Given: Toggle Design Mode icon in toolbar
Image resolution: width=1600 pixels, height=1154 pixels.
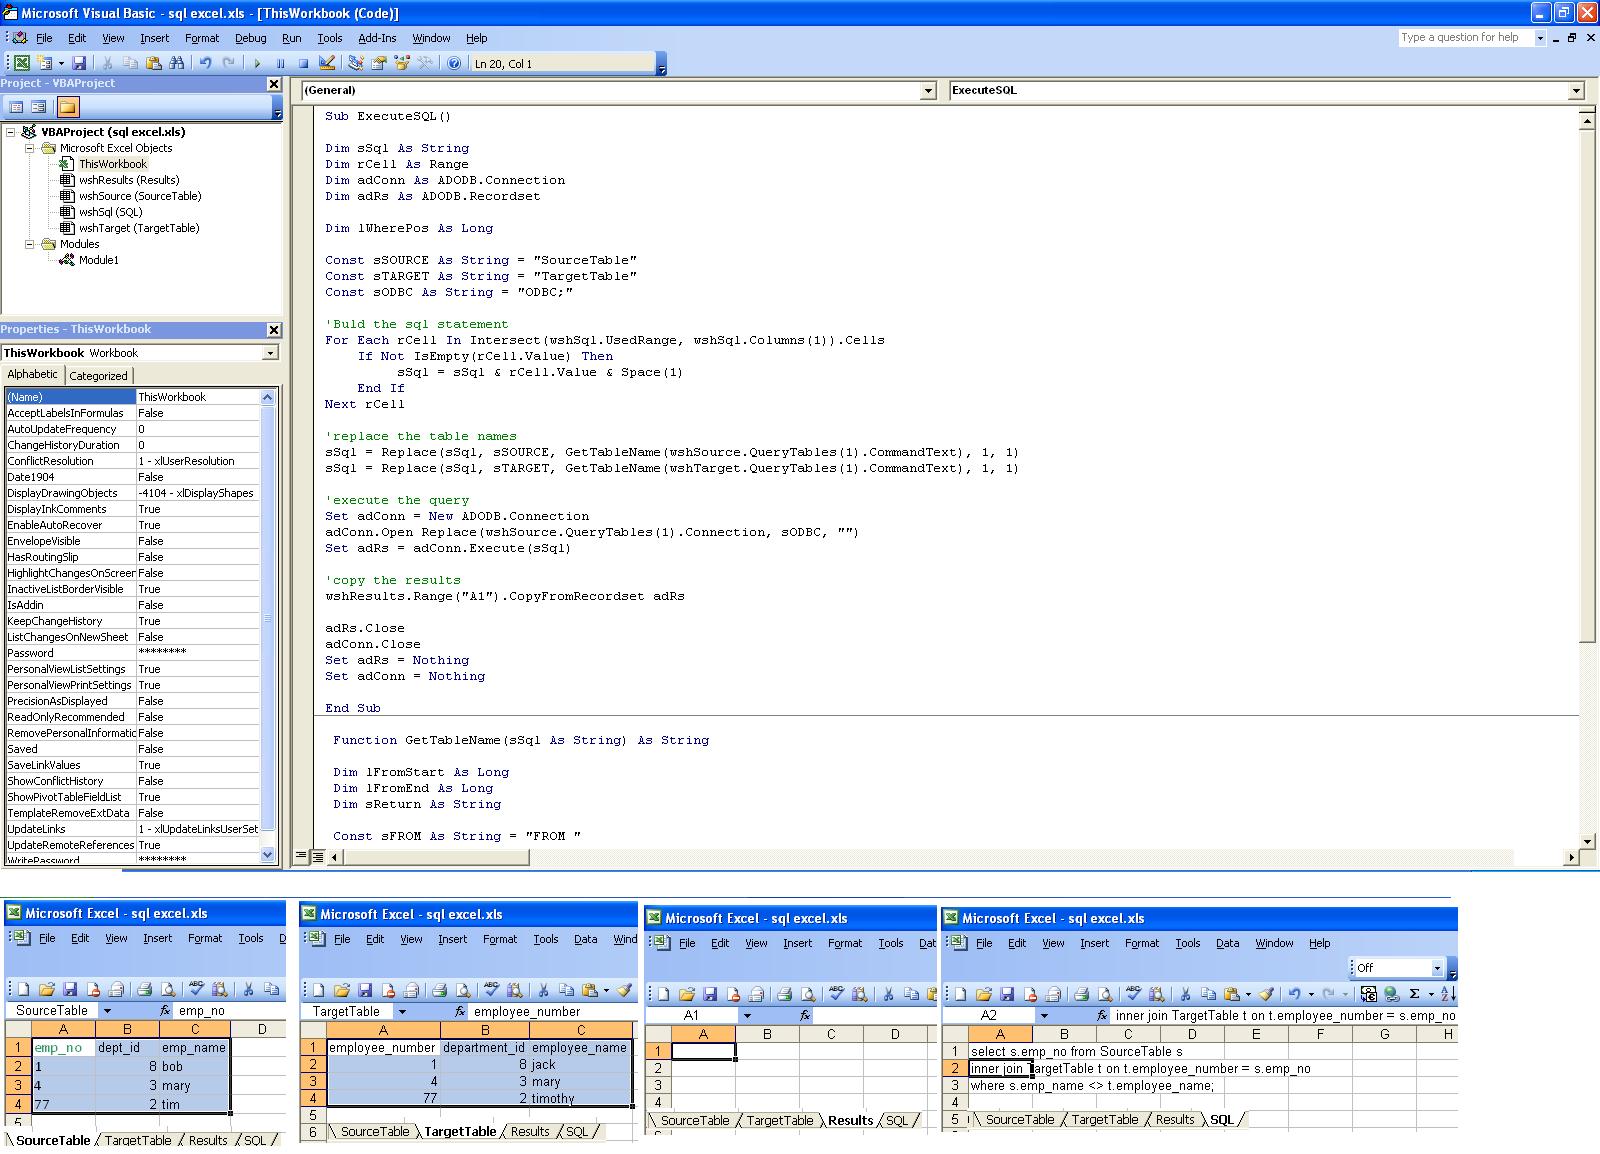Looking at the screenshot, I should [327, 63].
